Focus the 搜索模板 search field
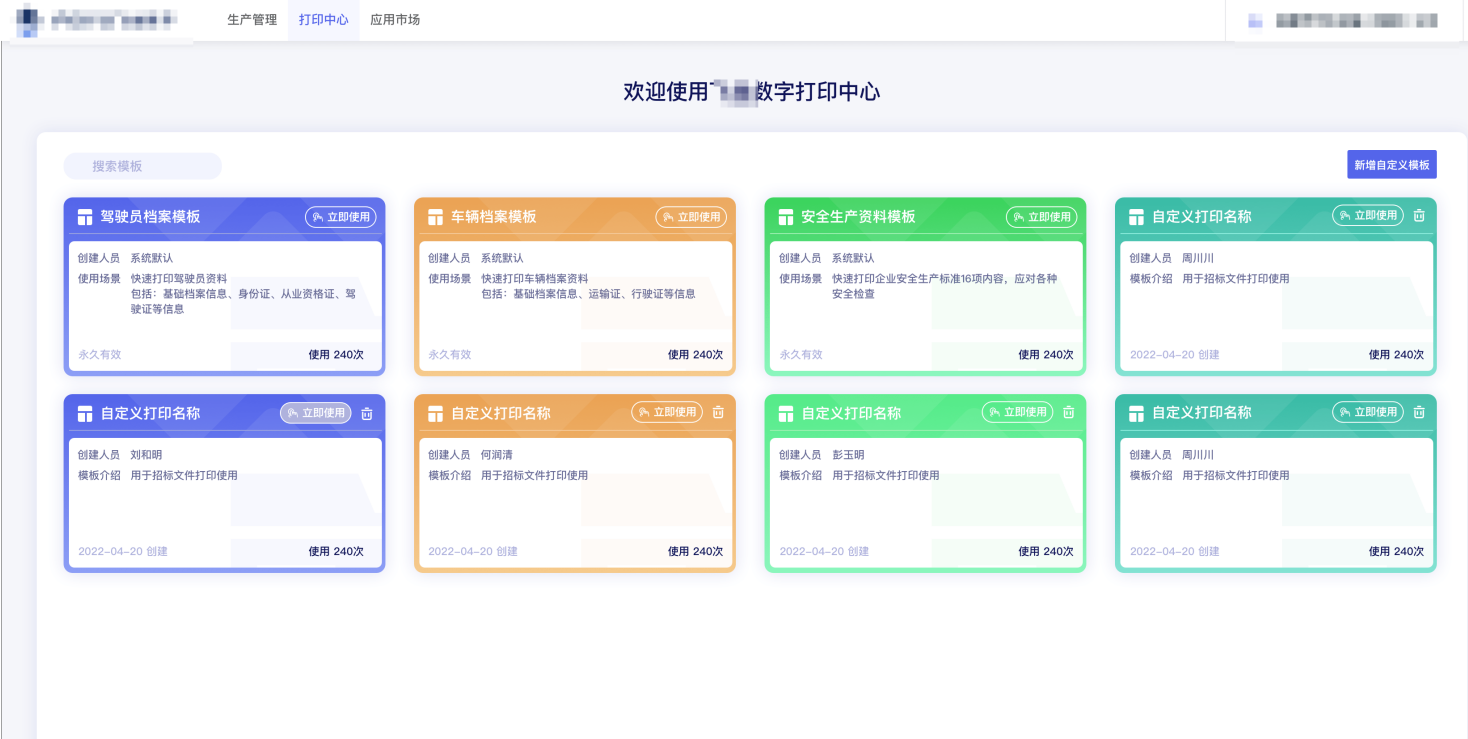 (x=142, y=166)
